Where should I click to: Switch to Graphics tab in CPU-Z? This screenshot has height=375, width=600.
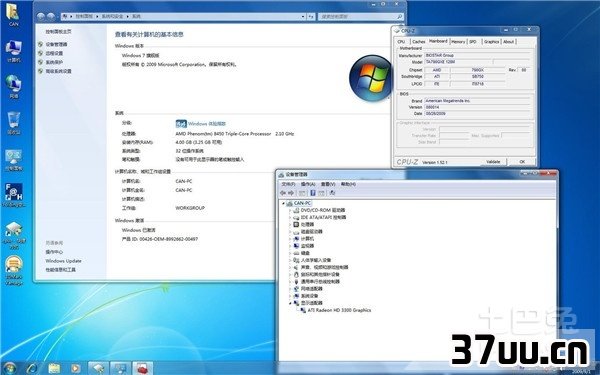(491, 42)
